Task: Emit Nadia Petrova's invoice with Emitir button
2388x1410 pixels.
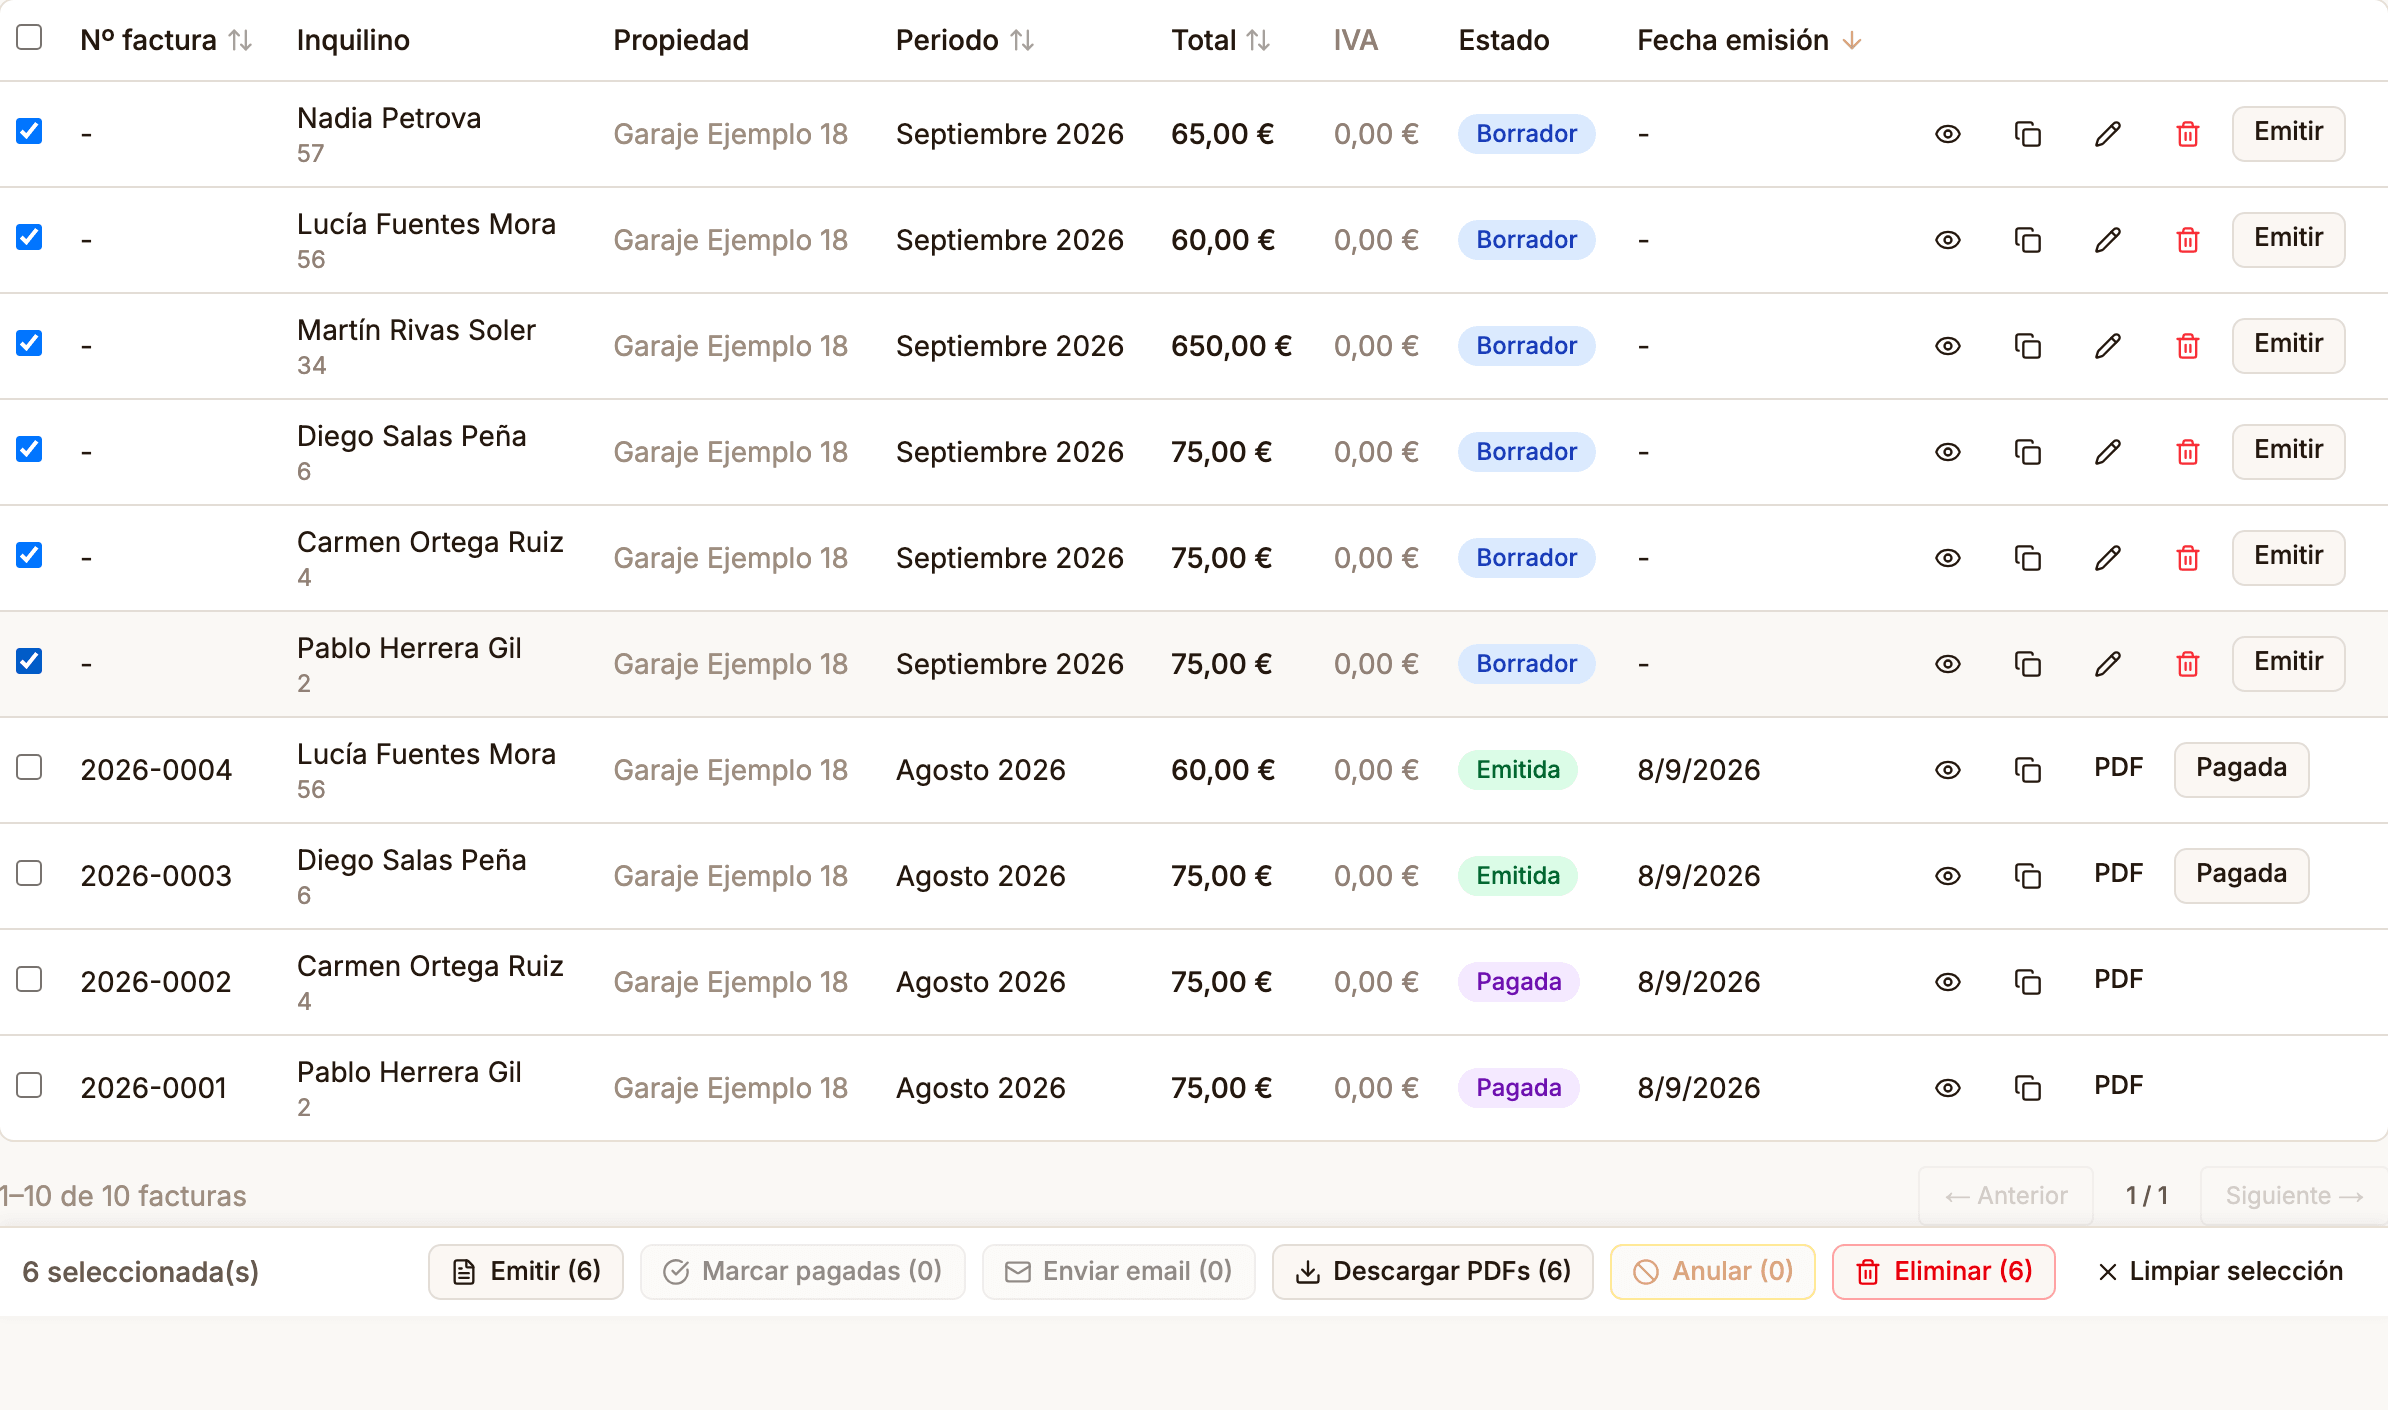Action: [2288, 133]
